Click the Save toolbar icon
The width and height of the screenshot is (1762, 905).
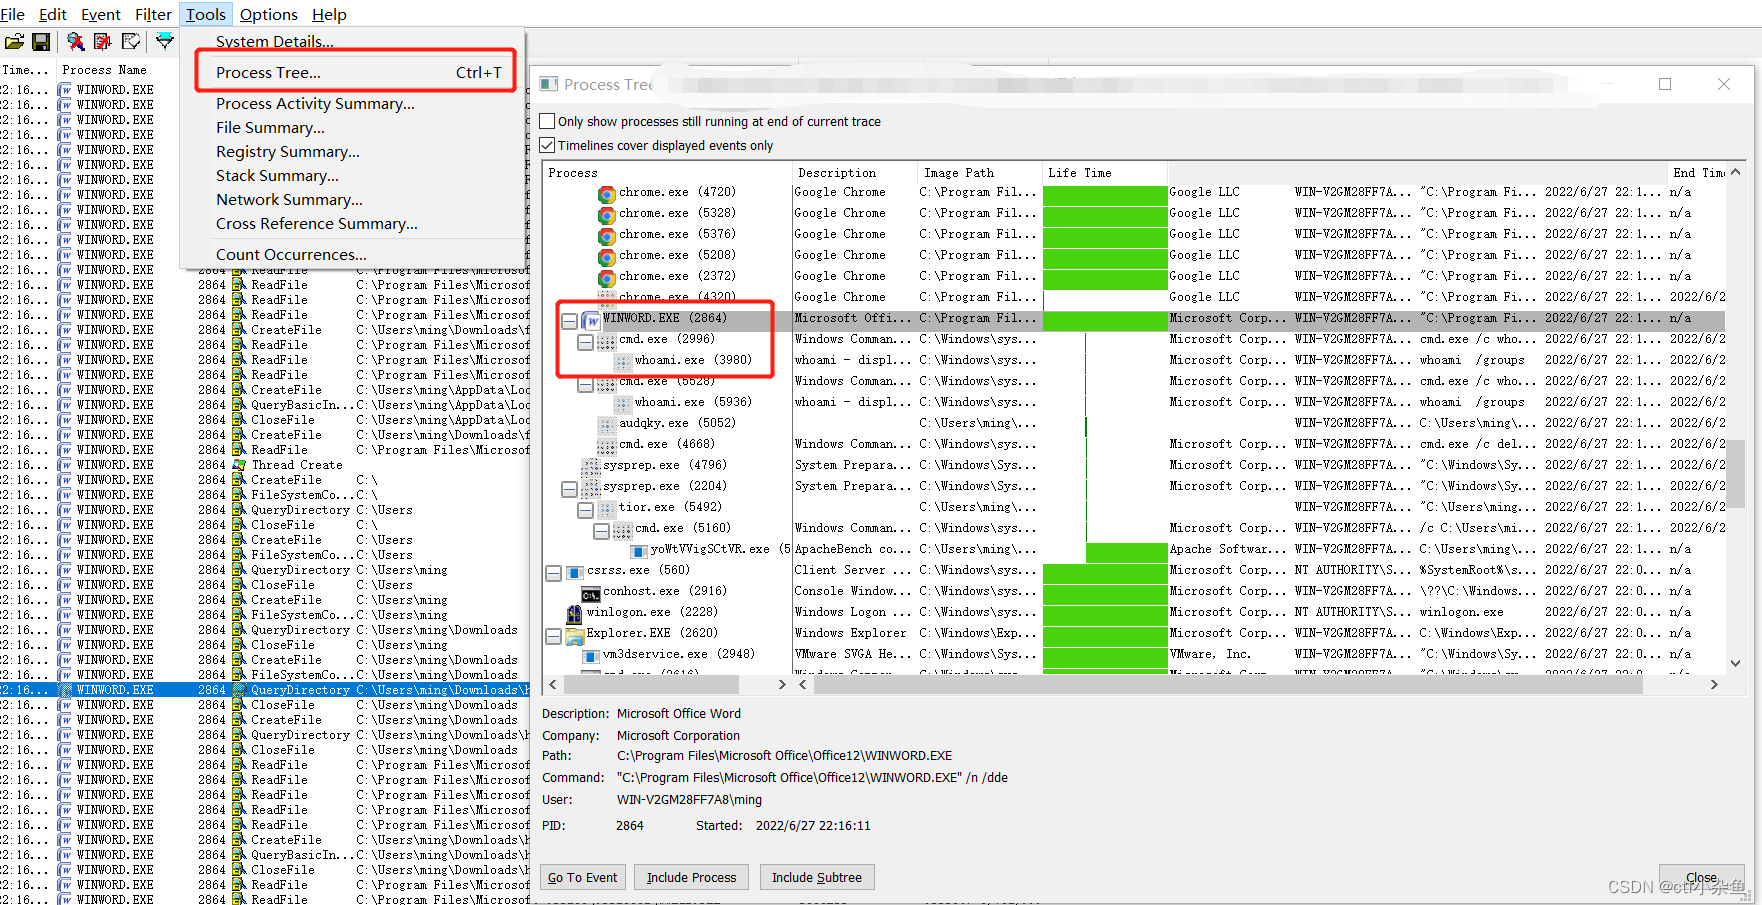point(41,41)
